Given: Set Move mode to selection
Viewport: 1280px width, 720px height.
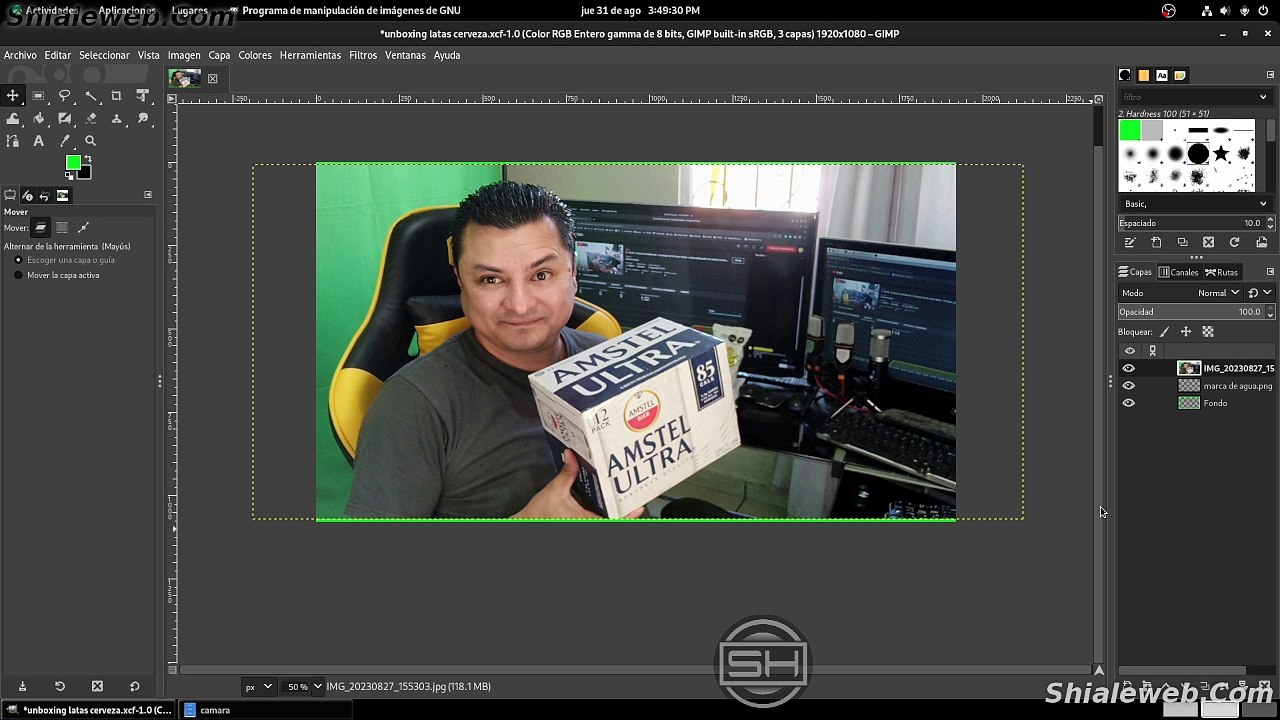Looking at the screenshot, I should pos(62,228).
